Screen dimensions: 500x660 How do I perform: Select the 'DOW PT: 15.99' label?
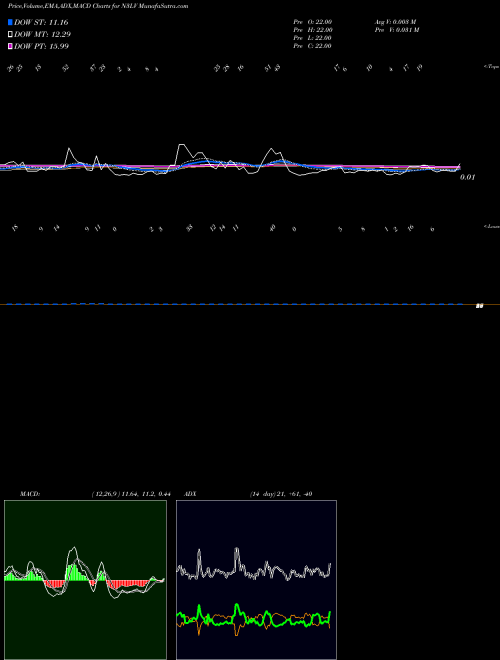click(41, 46)
